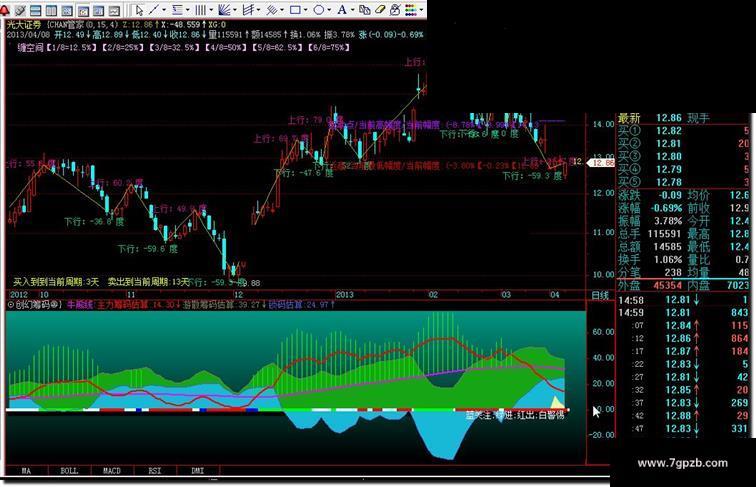The image size is (756, 487).
Task: Select the highlighted chart layout icon
Action: click(83, 10)
